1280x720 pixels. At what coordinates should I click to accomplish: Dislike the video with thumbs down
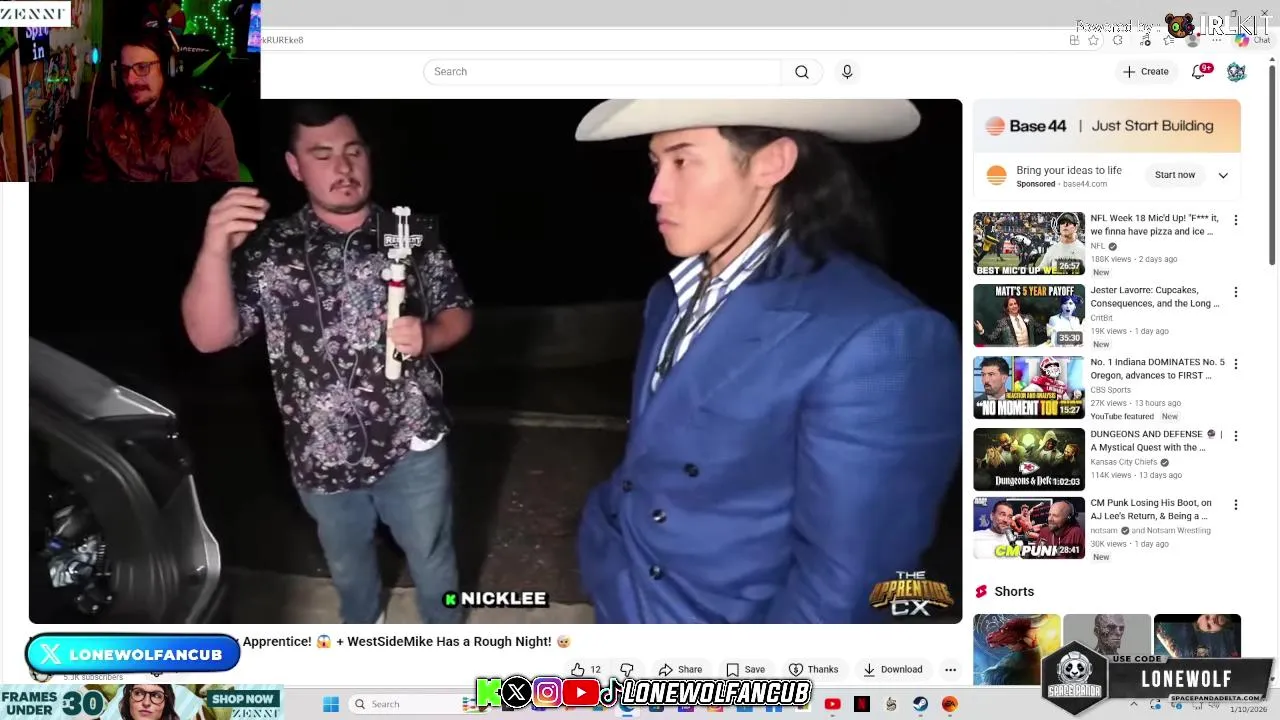point(627,669)
